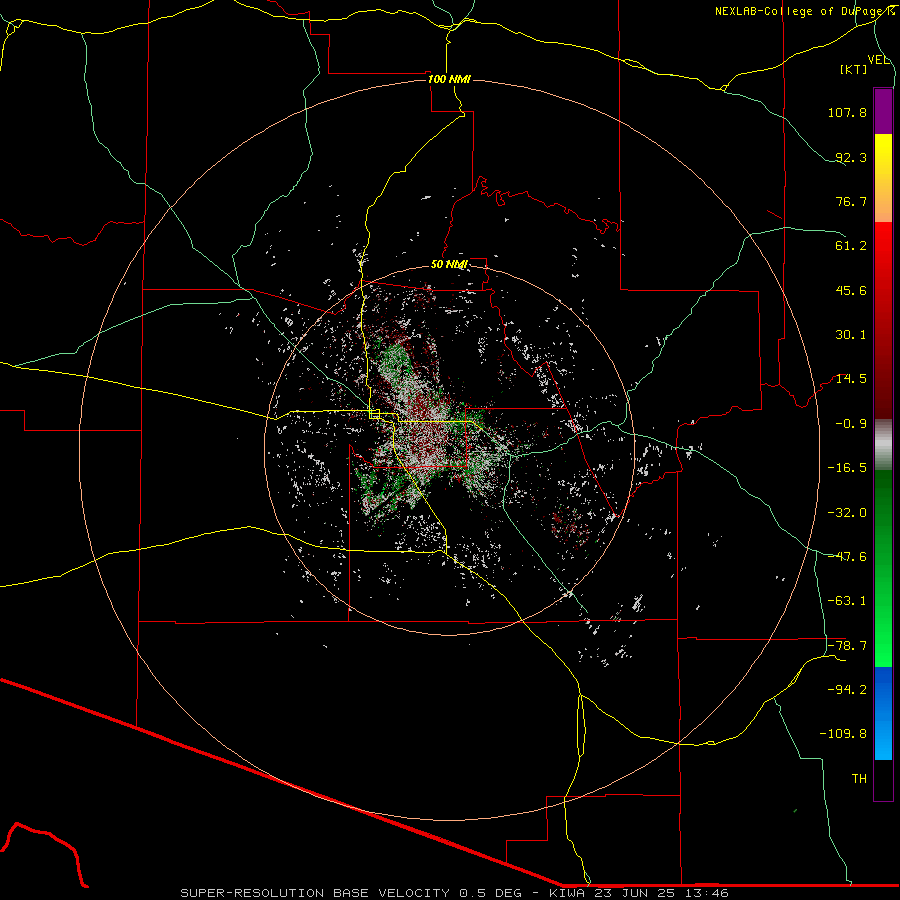Image resolution: width=900 pixels, height=900 pixels.
Task: Click the 92.3 legend value
Action: pos(851,157)
